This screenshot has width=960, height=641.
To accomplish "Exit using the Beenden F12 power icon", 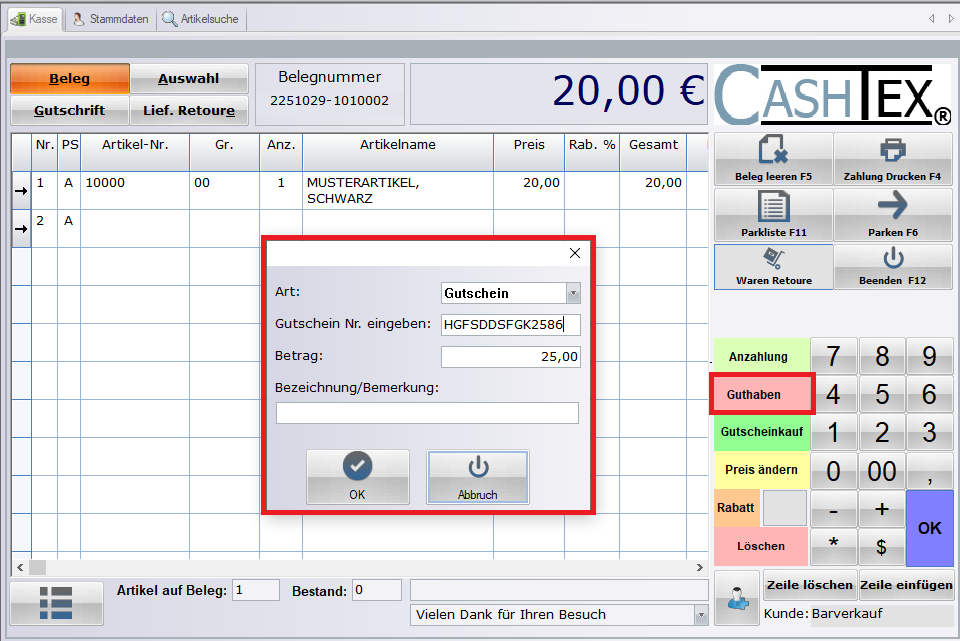I will (892, 267).
